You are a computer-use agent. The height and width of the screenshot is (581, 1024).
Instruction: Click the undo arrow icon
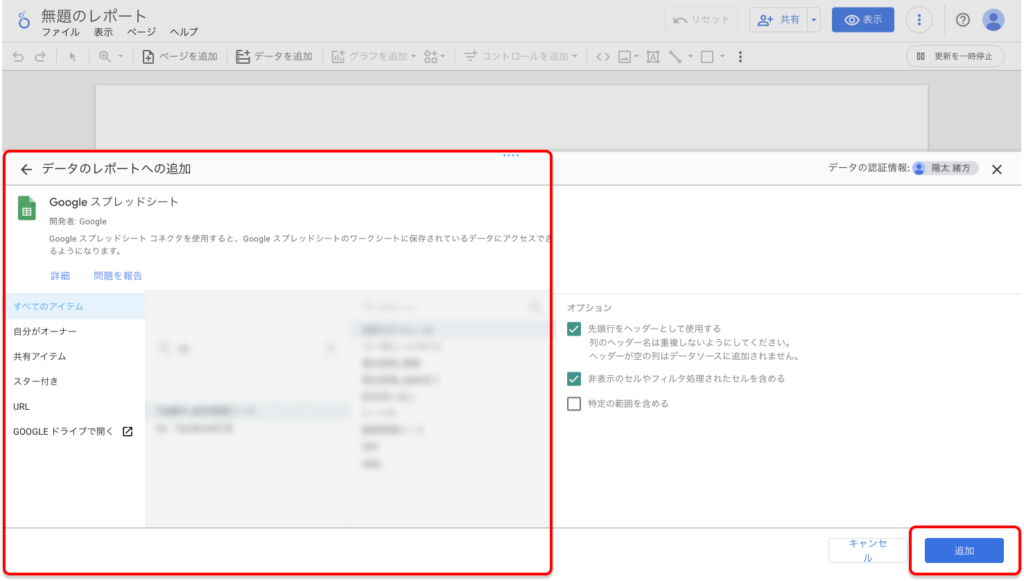coord(19,57)
